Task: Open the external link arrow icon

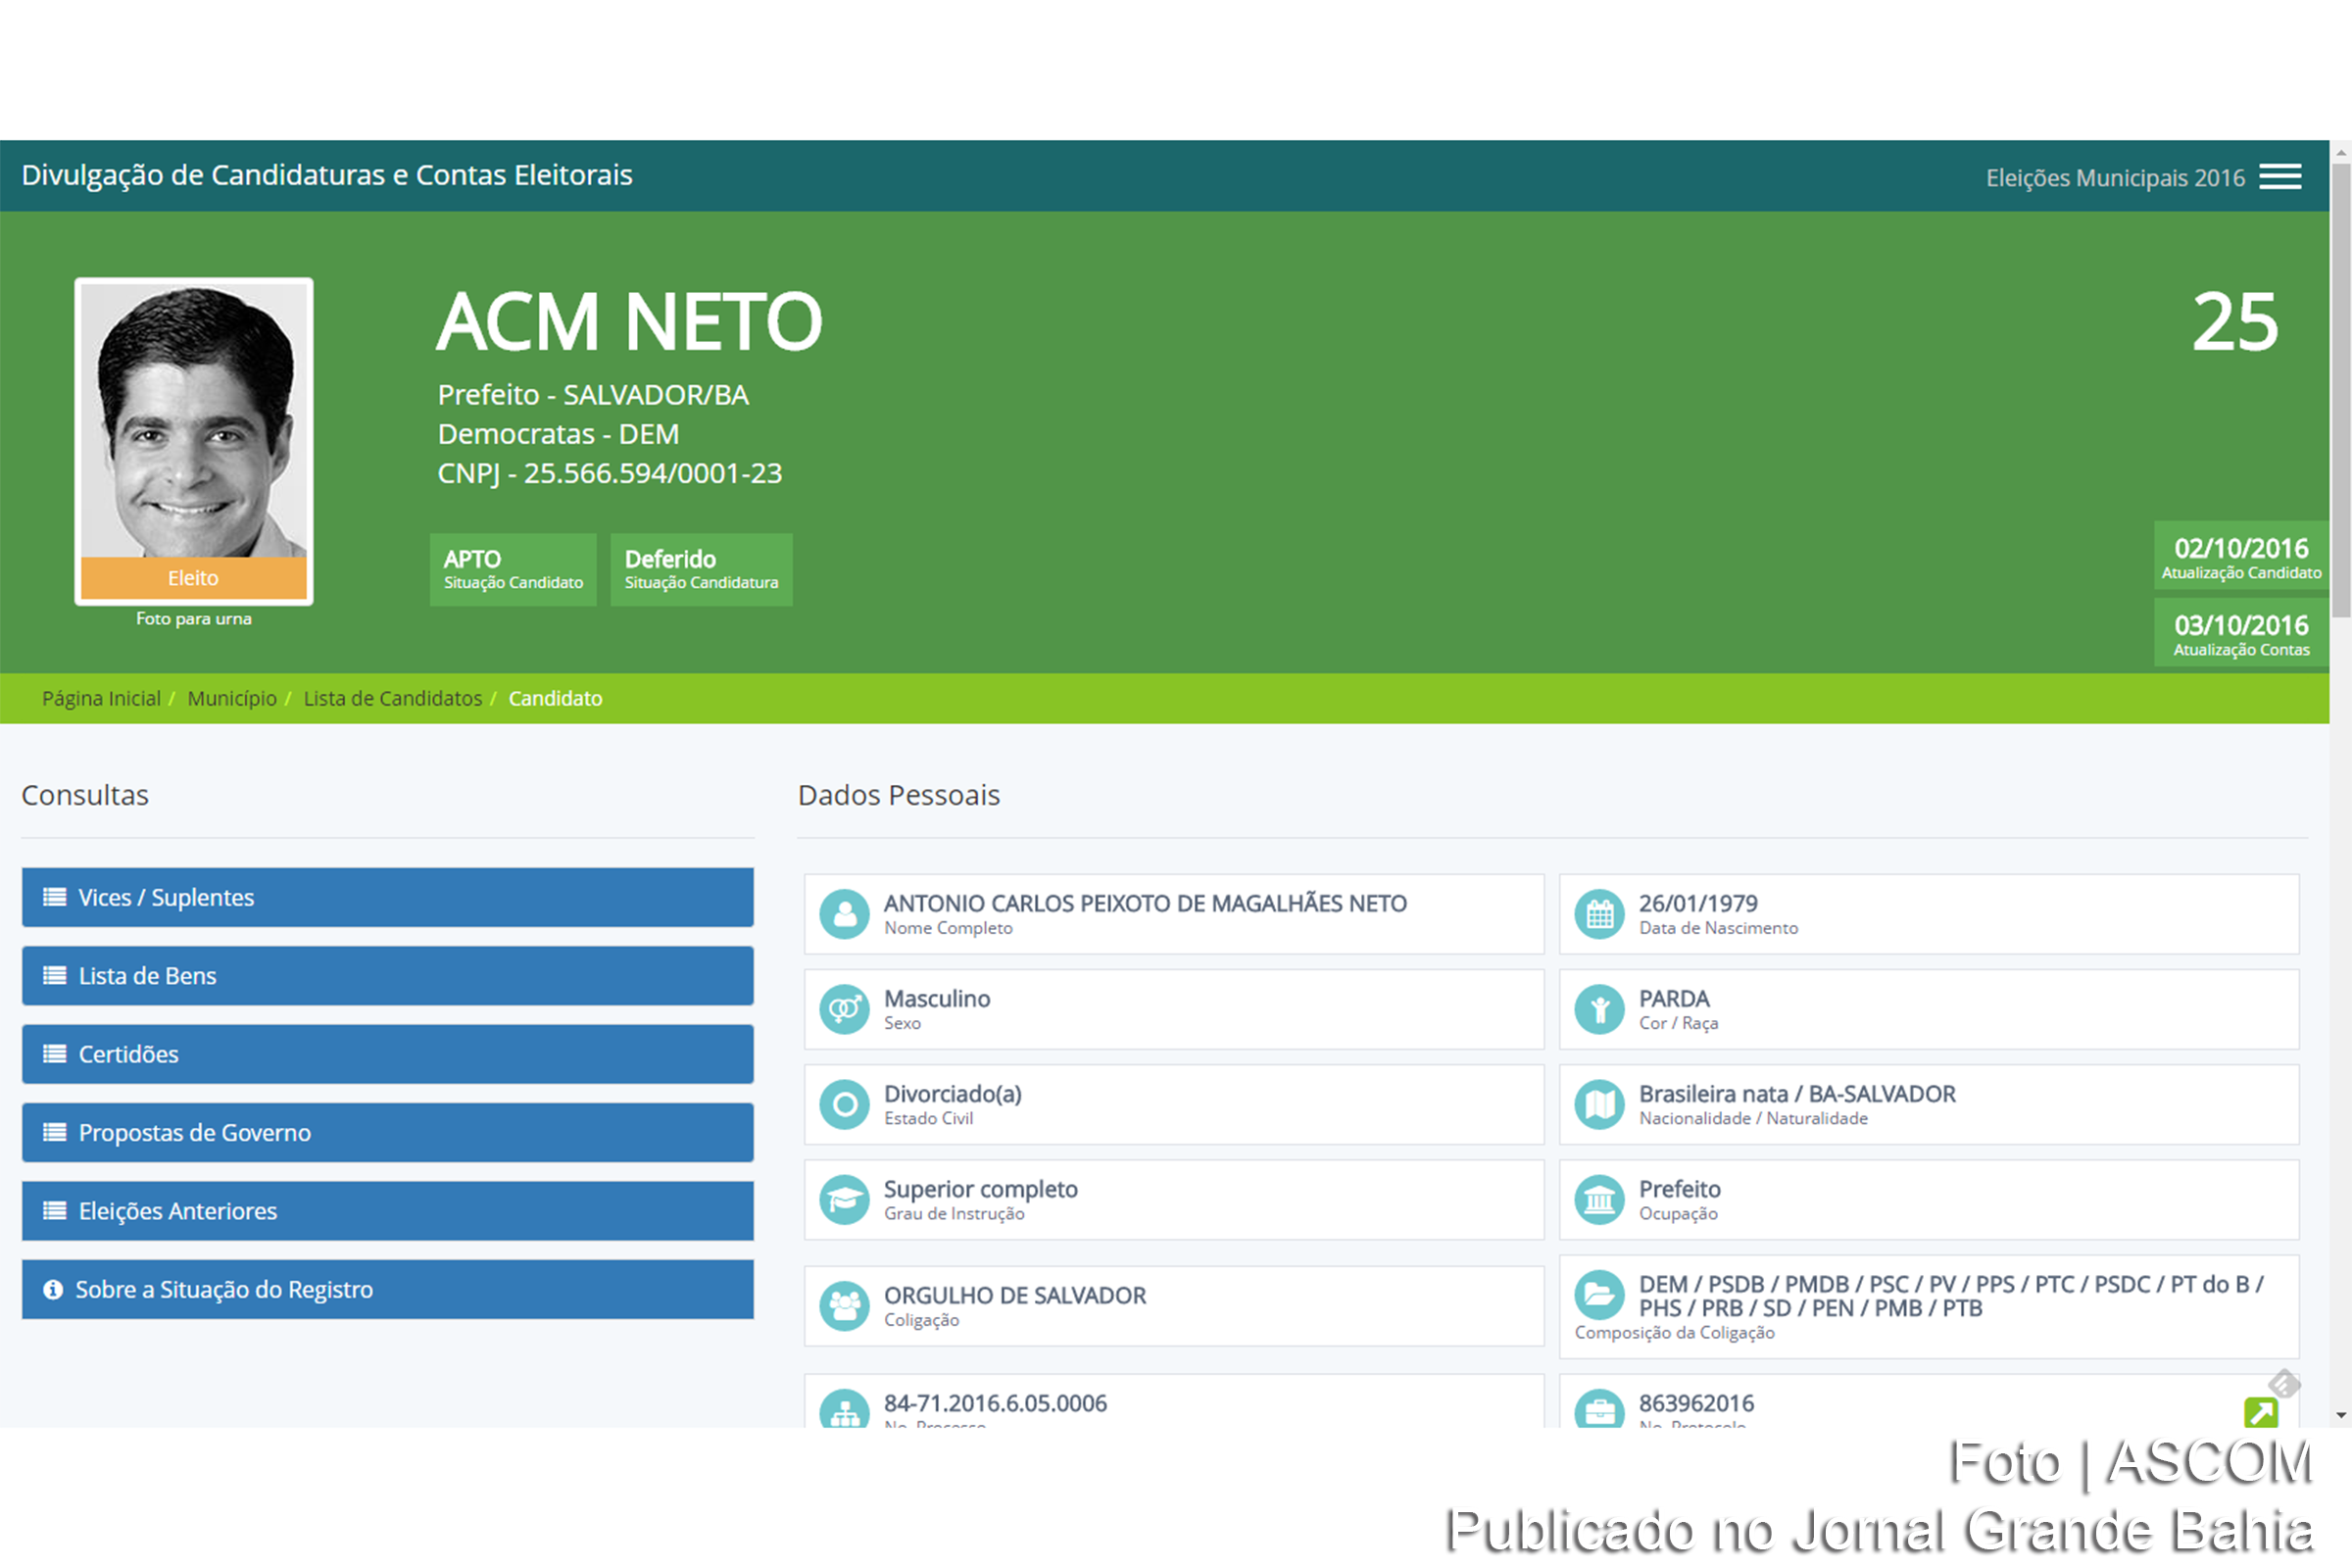Action: (x=2264, y=1411)
